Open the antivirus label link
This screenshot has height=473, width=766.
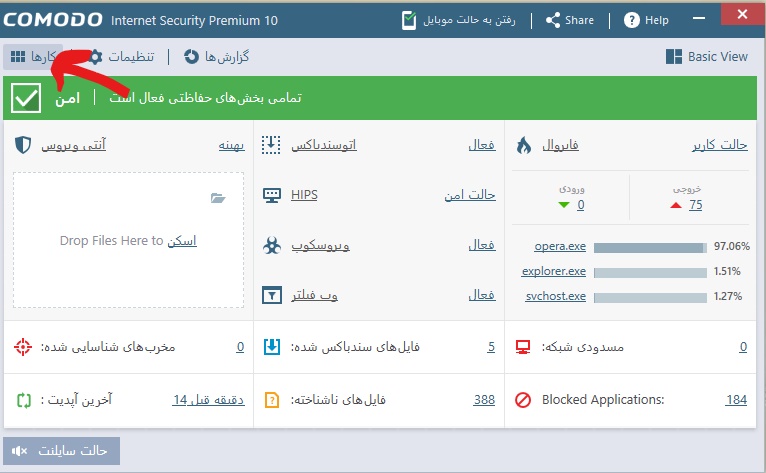tap(73, 145)
